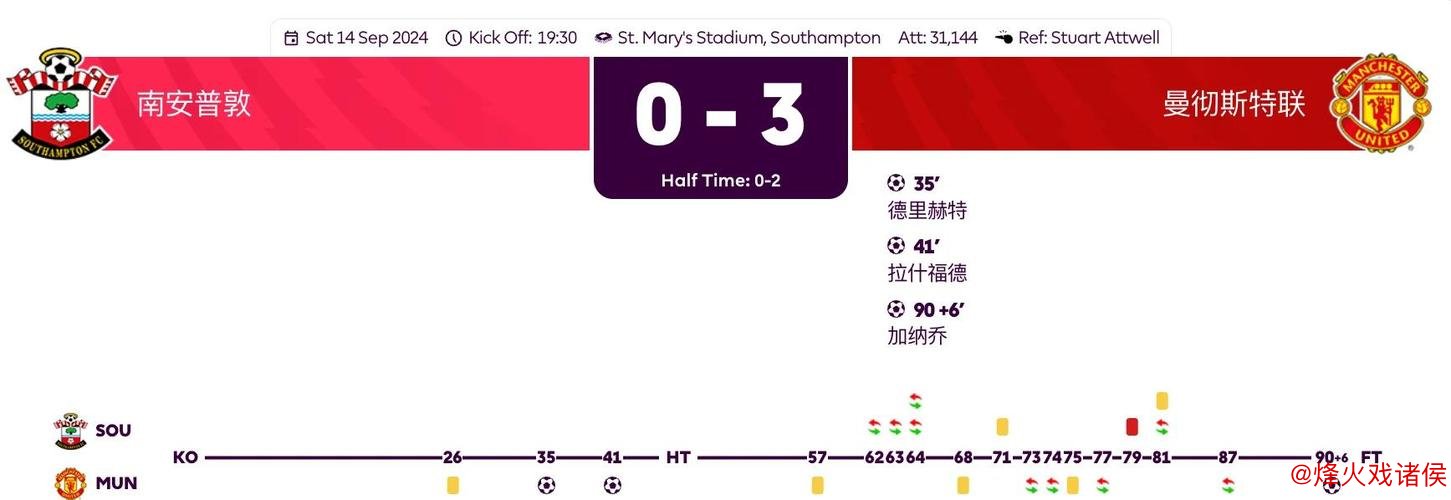
Task: Select the KO marker on the timeline
Action: point(185,458)
